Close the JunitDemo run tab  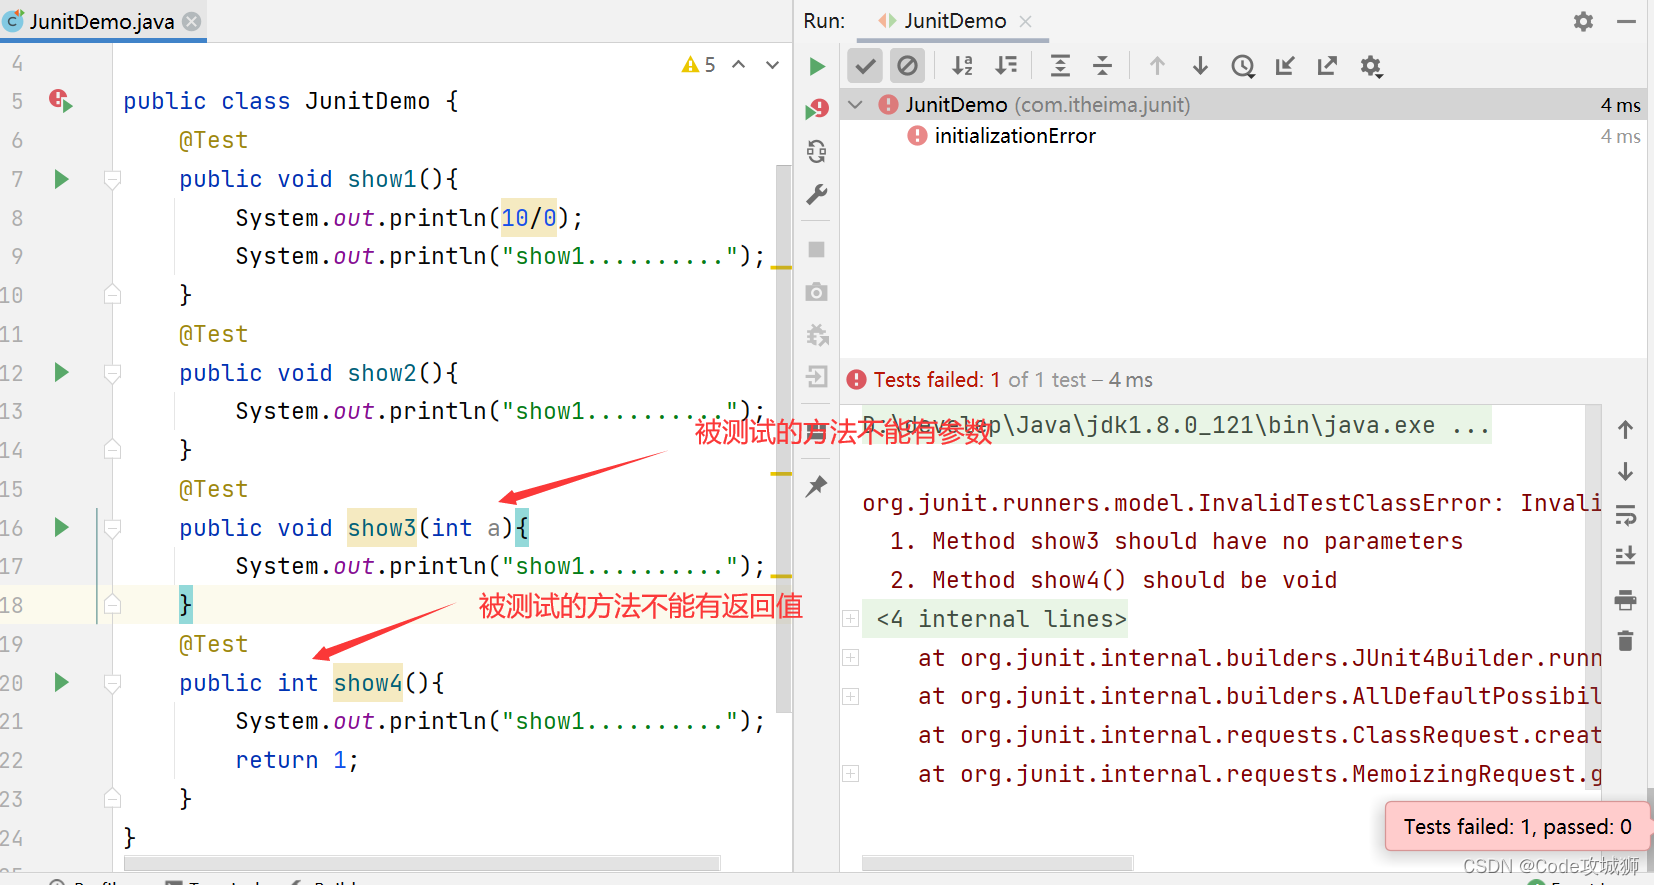point(1026,21)
